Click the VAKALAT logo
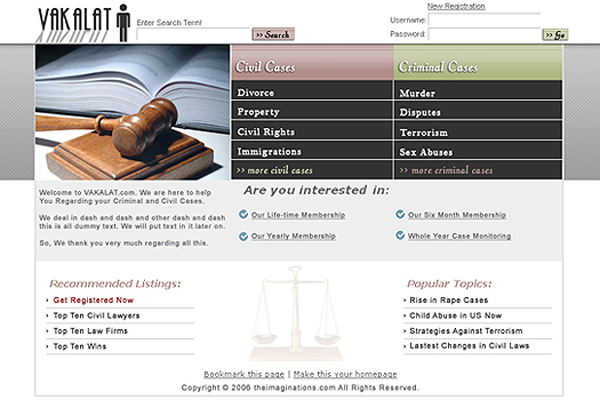600x400 pixels. pos(83,23)
